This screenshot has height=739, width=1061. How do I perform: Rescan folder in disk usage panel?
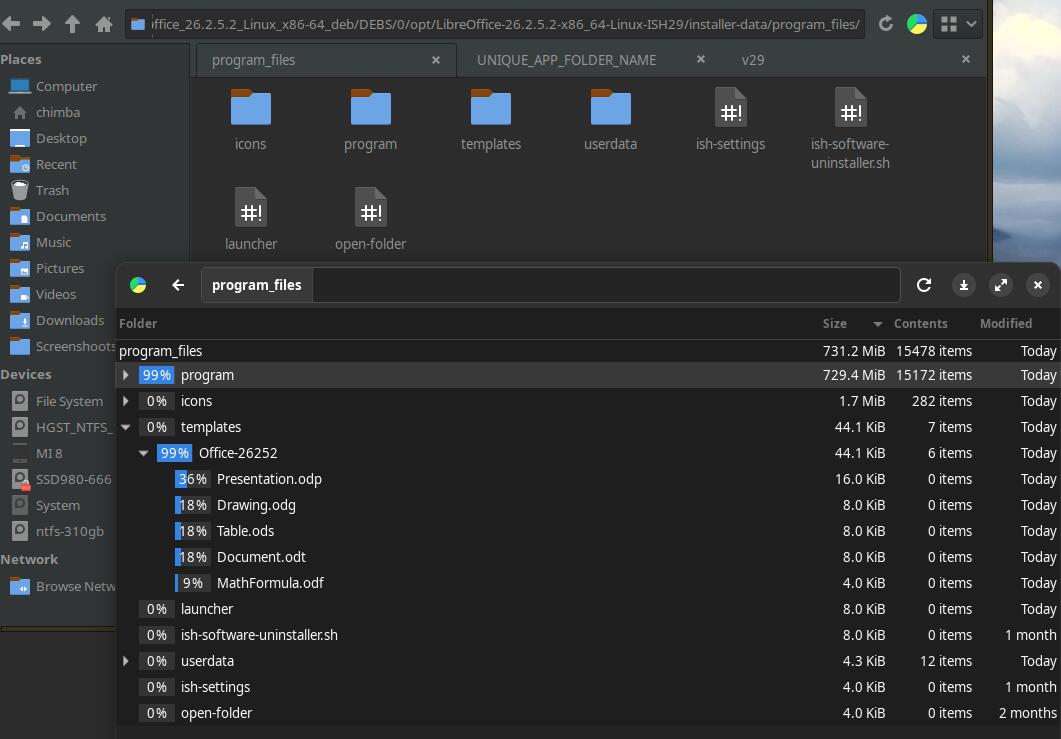[x=924, y=285]
